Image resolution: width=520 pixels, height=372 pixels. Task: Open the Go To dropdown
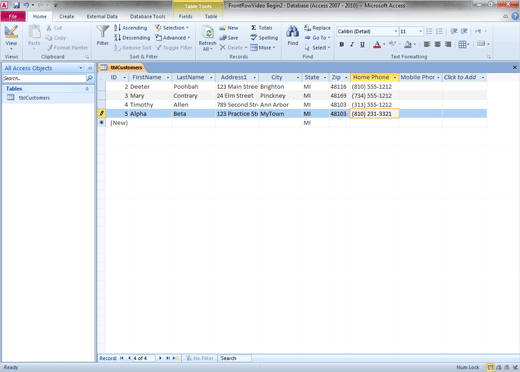pyautogui.click(x=317, y=38)
